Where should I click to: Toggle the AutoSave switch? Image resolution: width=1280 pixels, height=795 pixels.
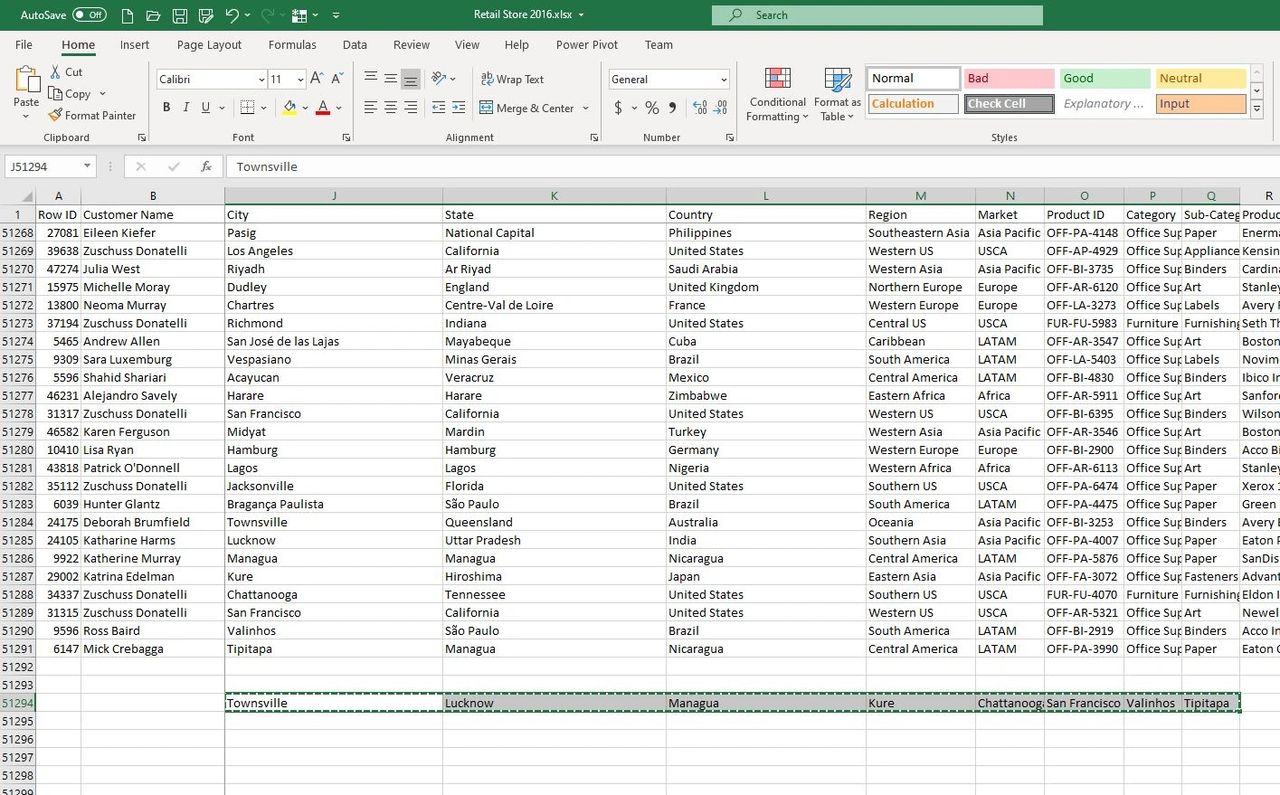89,15
